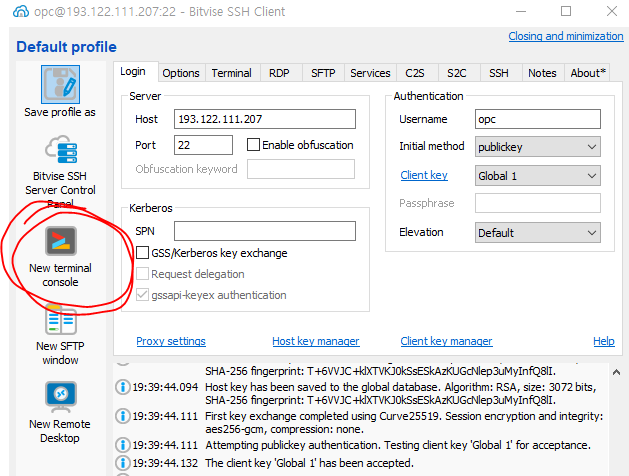
Task: Toggle gssapi-keyex authentication checkbox
Action: (142, 295)
